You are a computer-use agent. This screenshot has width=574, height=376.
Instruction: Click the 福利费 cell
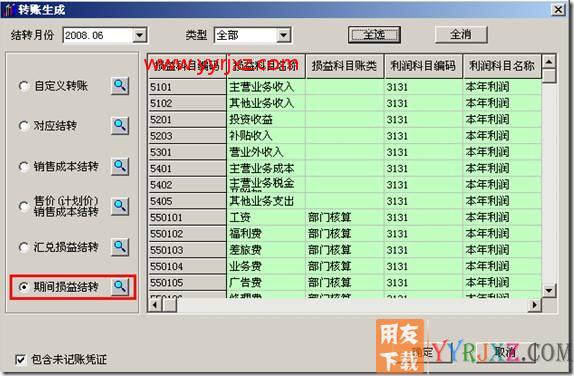[266, 234]
